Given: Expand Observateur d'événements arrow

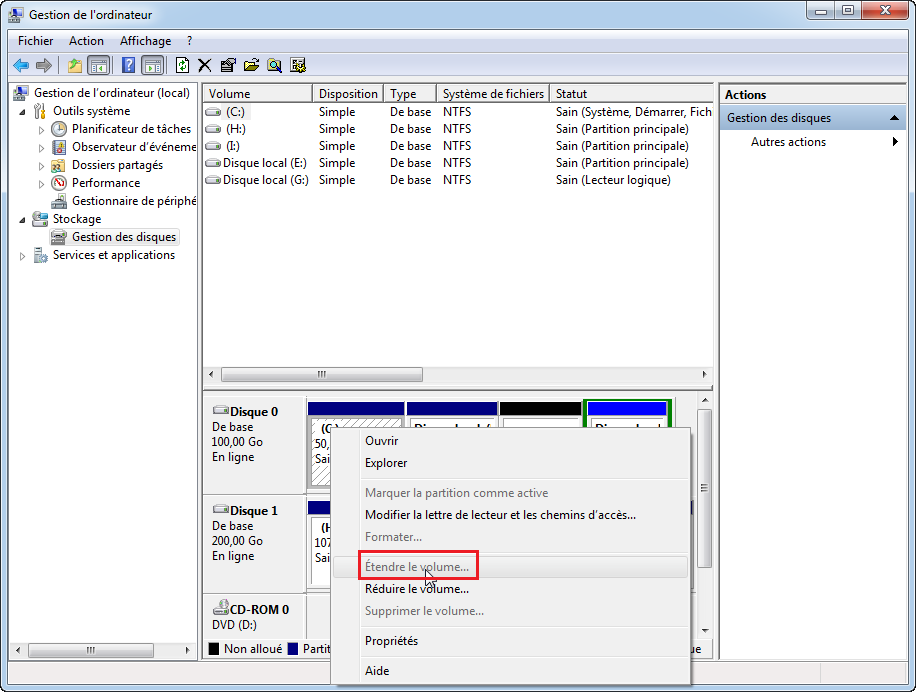Looking at the screenshot, I should (x=41, y=148).
